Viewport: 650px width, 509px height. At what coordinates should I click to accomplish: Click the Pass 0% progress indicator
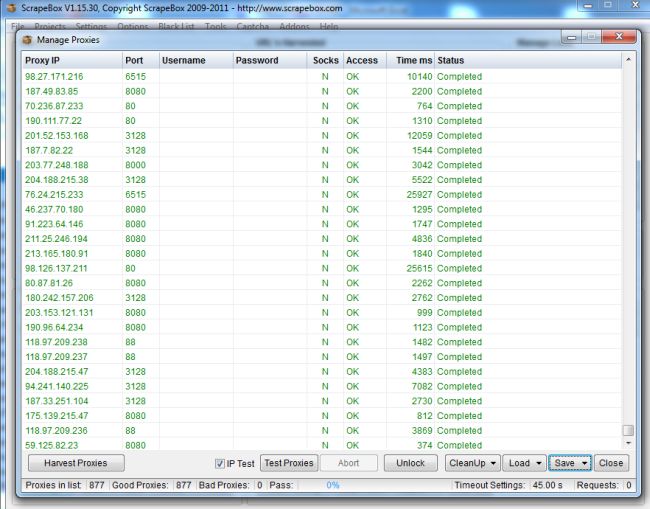[332, 485]
